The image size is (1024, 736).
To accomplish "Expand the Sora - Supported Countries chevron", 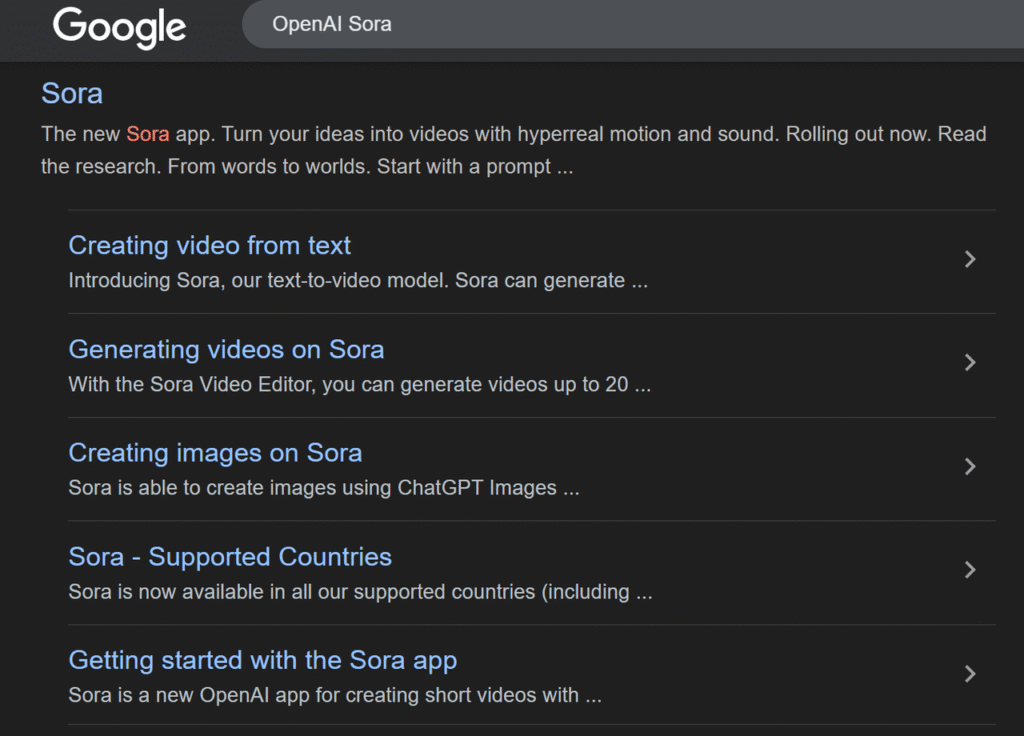I will click(969, 570).
